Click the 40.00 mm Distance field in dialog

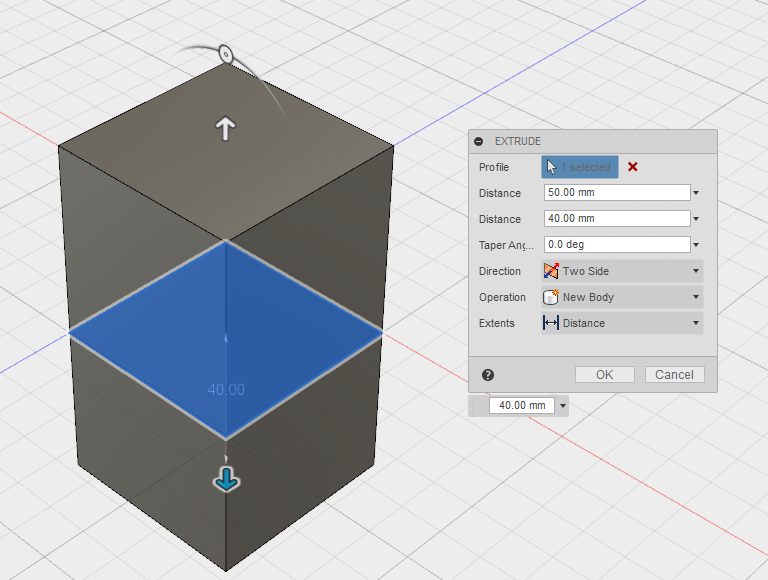617,218
